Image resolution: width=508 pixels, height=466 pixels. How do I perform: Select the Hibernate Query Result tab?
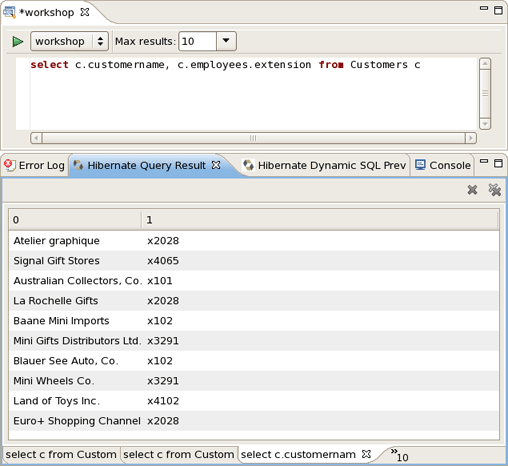147,165
